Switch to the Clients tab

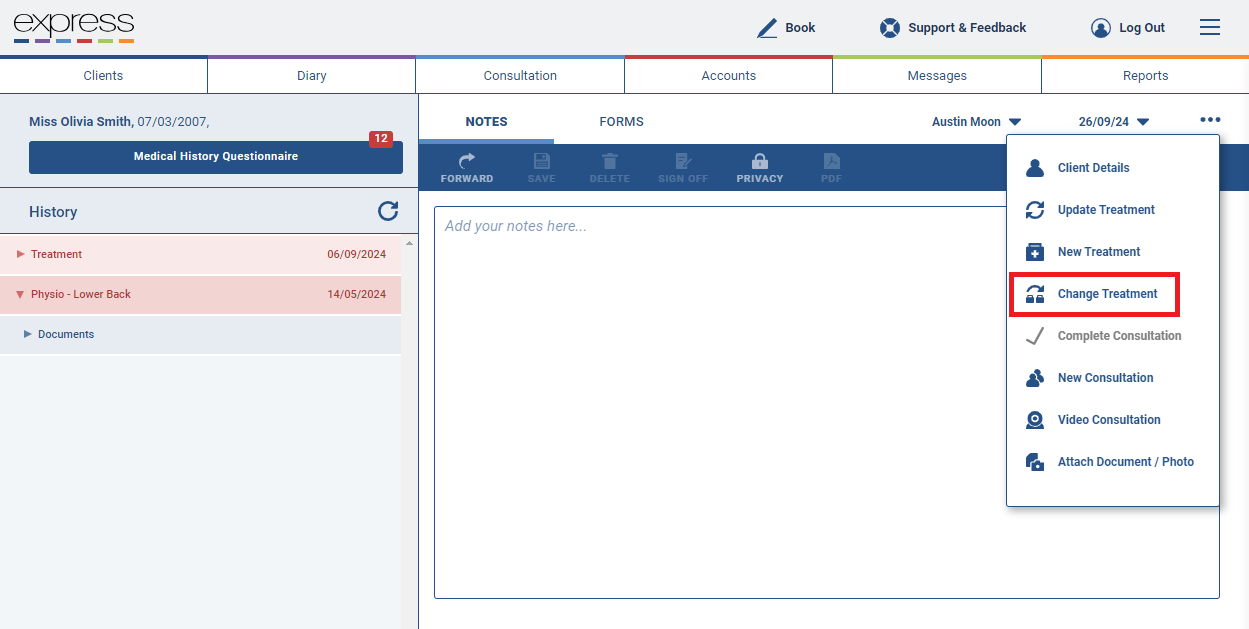(x=104, y=76)
